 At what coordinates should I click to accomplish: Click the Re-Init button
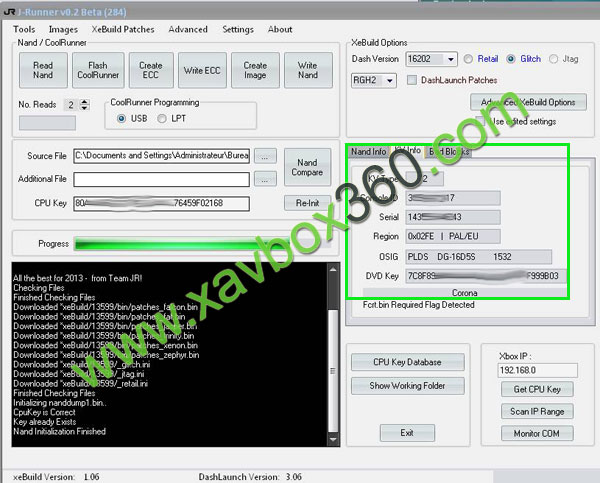[307, 203]
